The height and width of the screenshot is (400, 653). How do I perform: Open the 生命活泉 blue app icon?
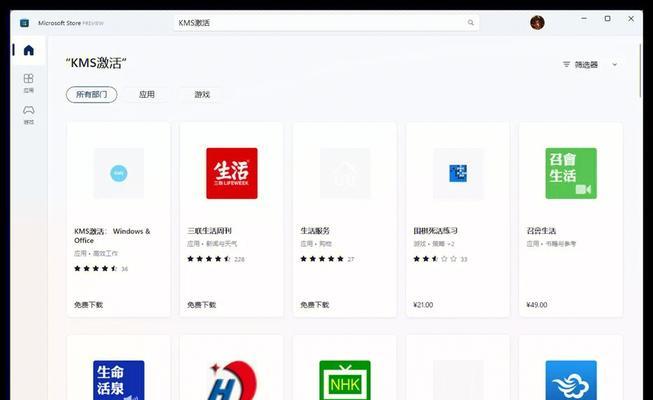119,380
